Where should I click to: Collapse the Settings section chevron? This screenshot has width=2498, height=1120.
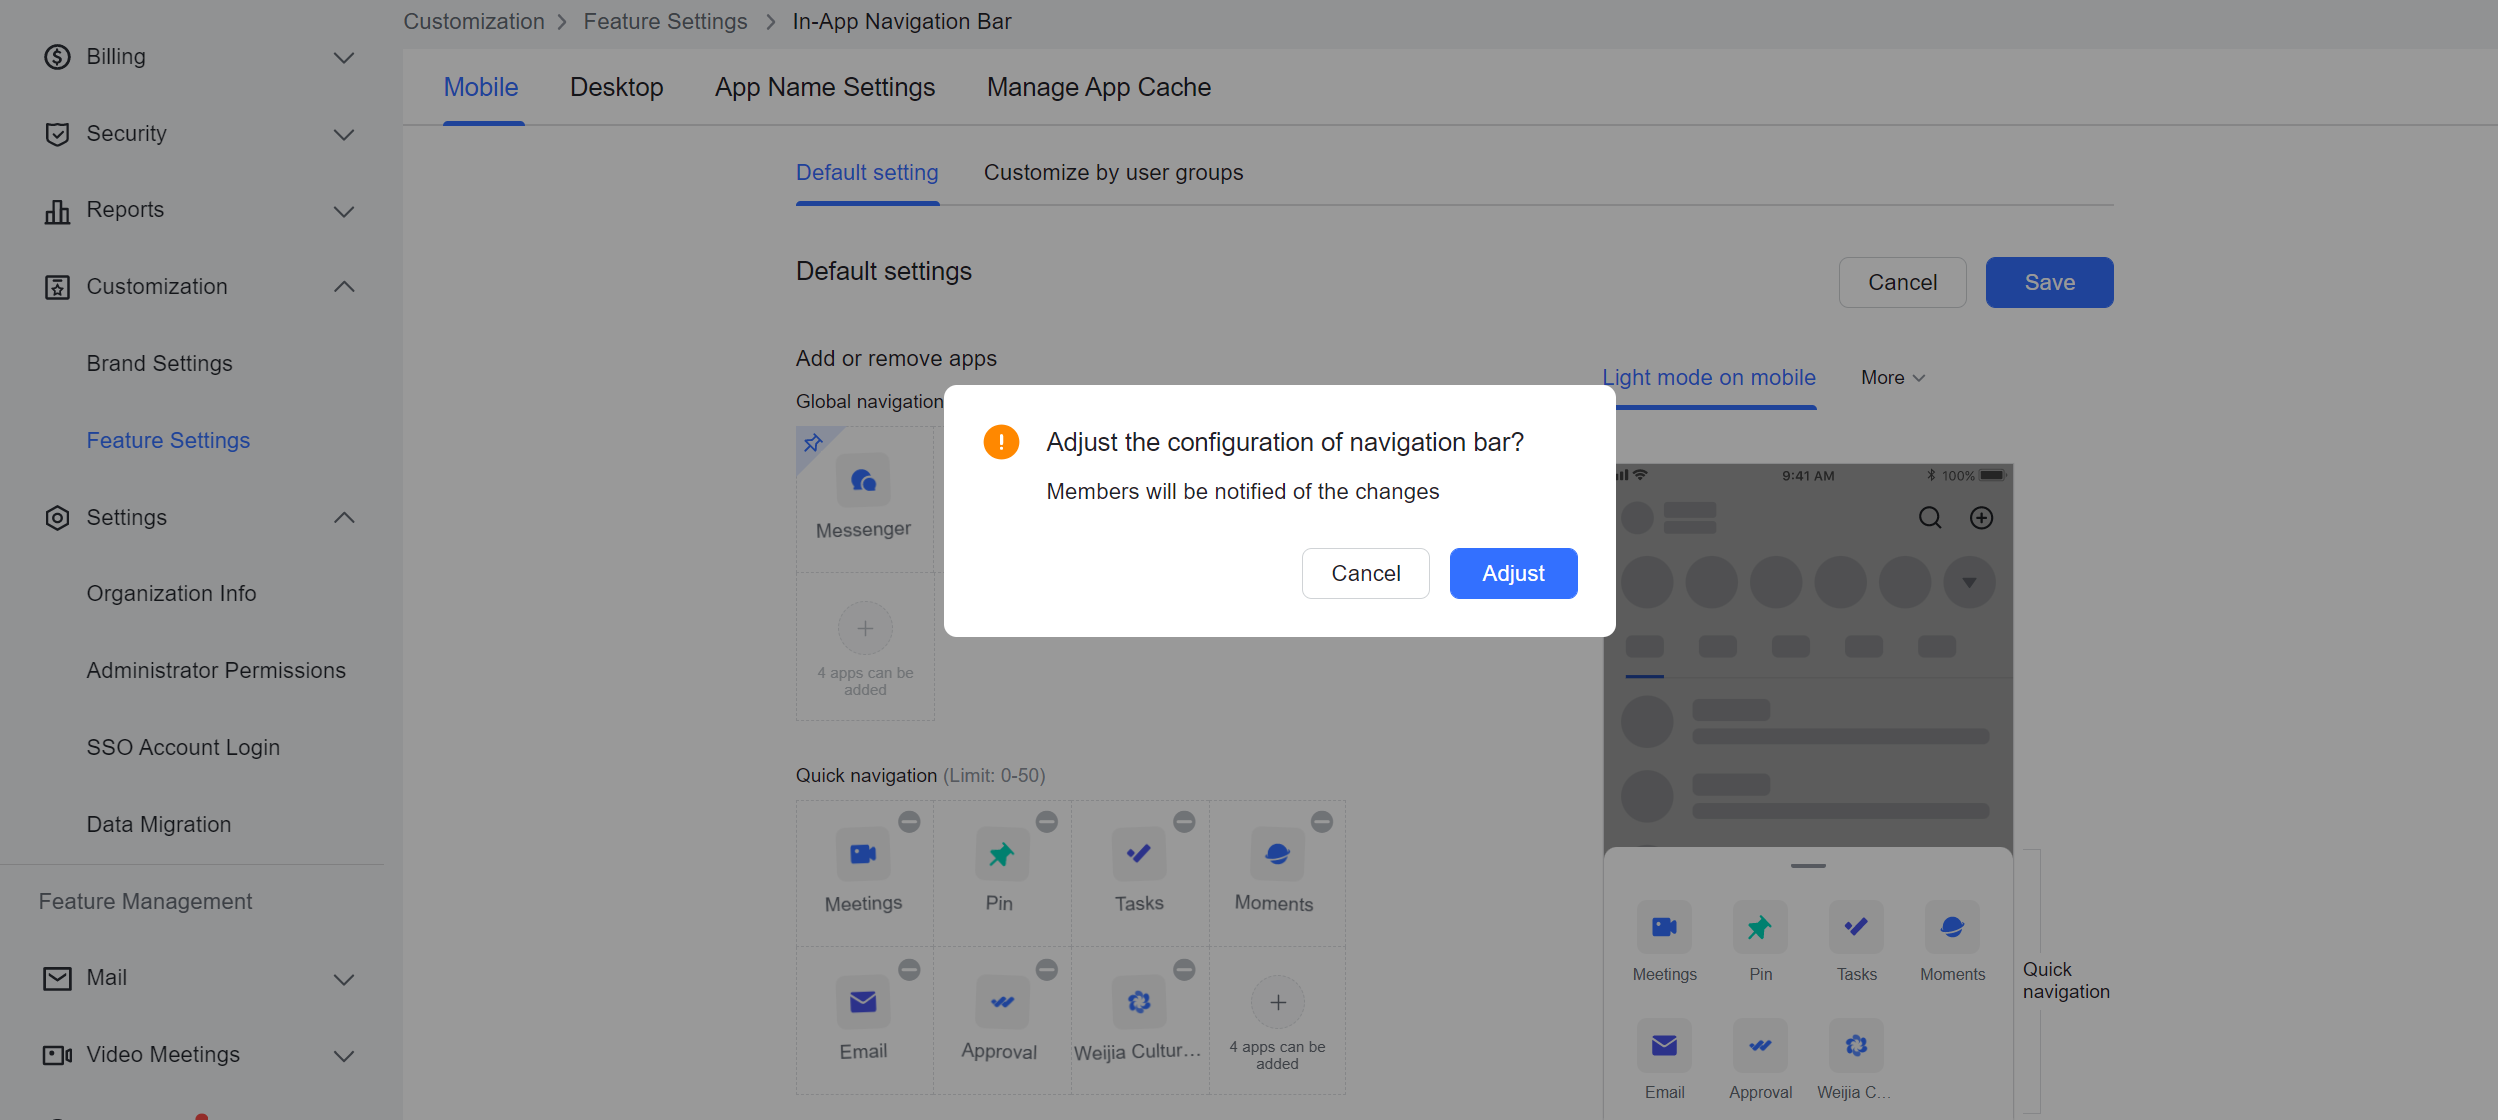pyautogui.click(x=344, y=518)
